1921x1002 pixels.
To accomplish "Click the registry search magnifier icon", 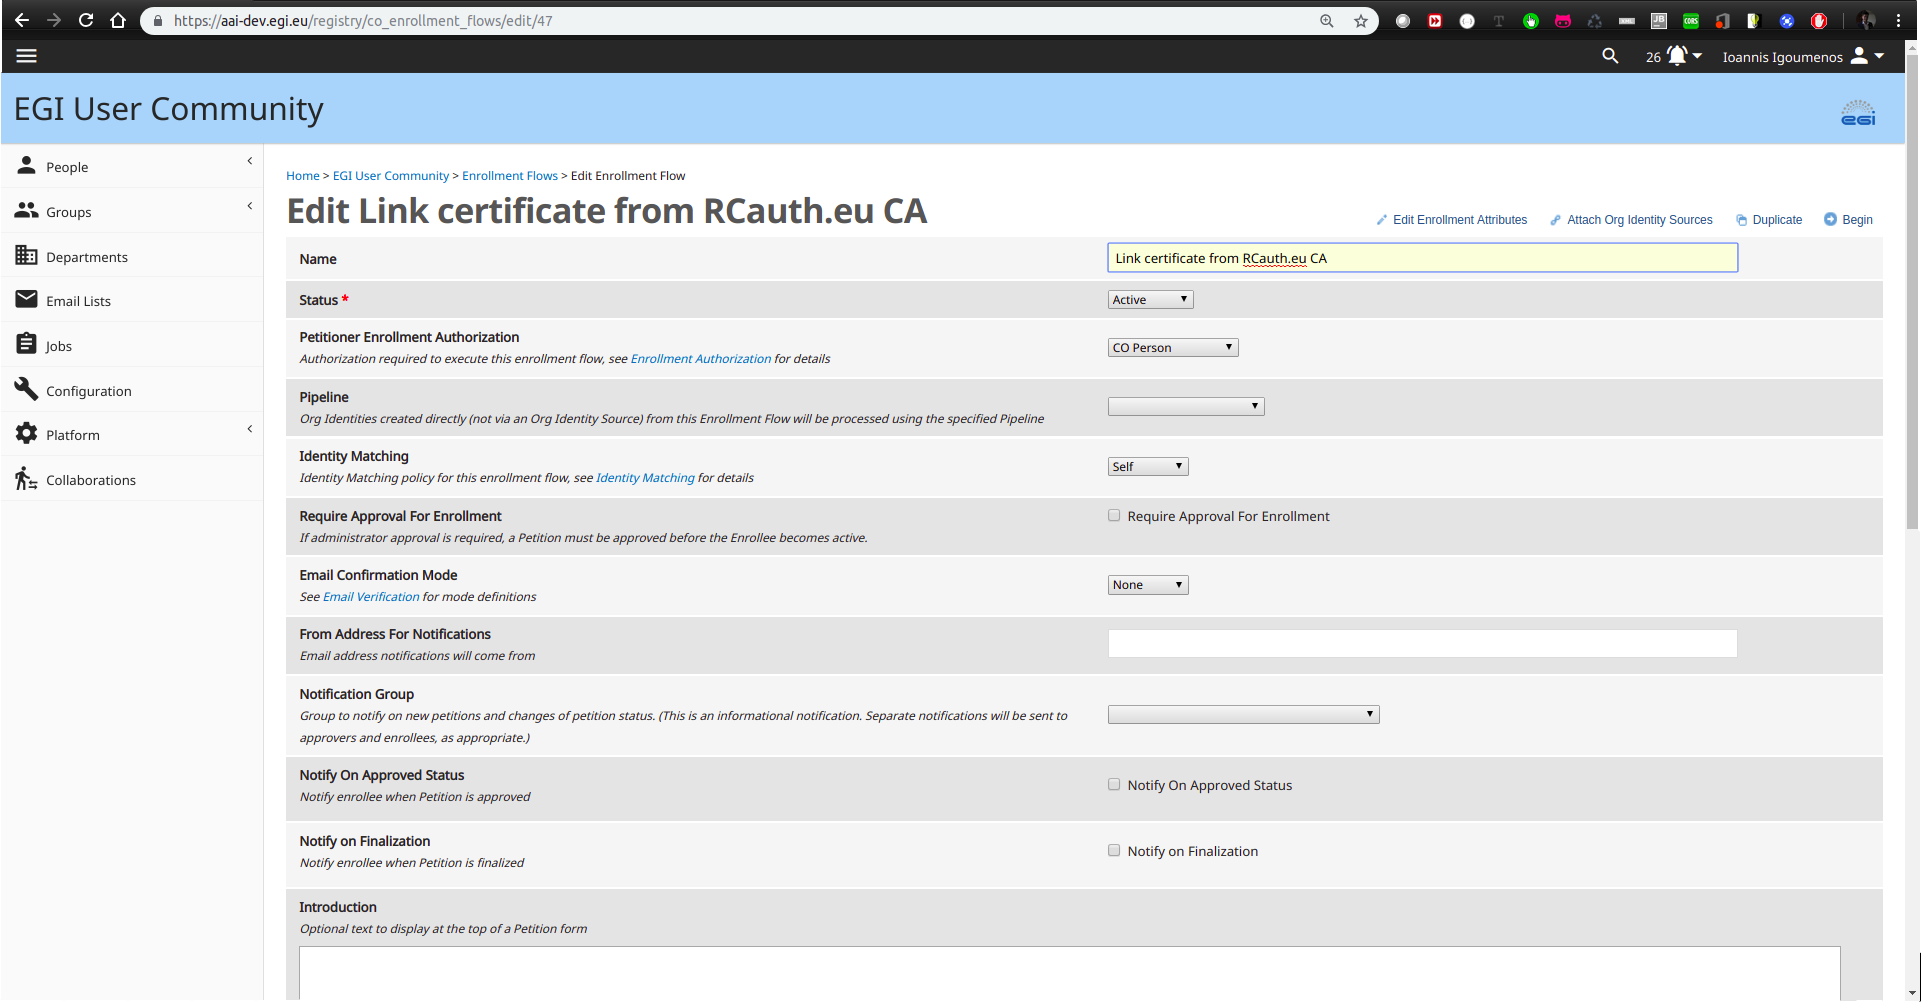I will point(1610,56).
